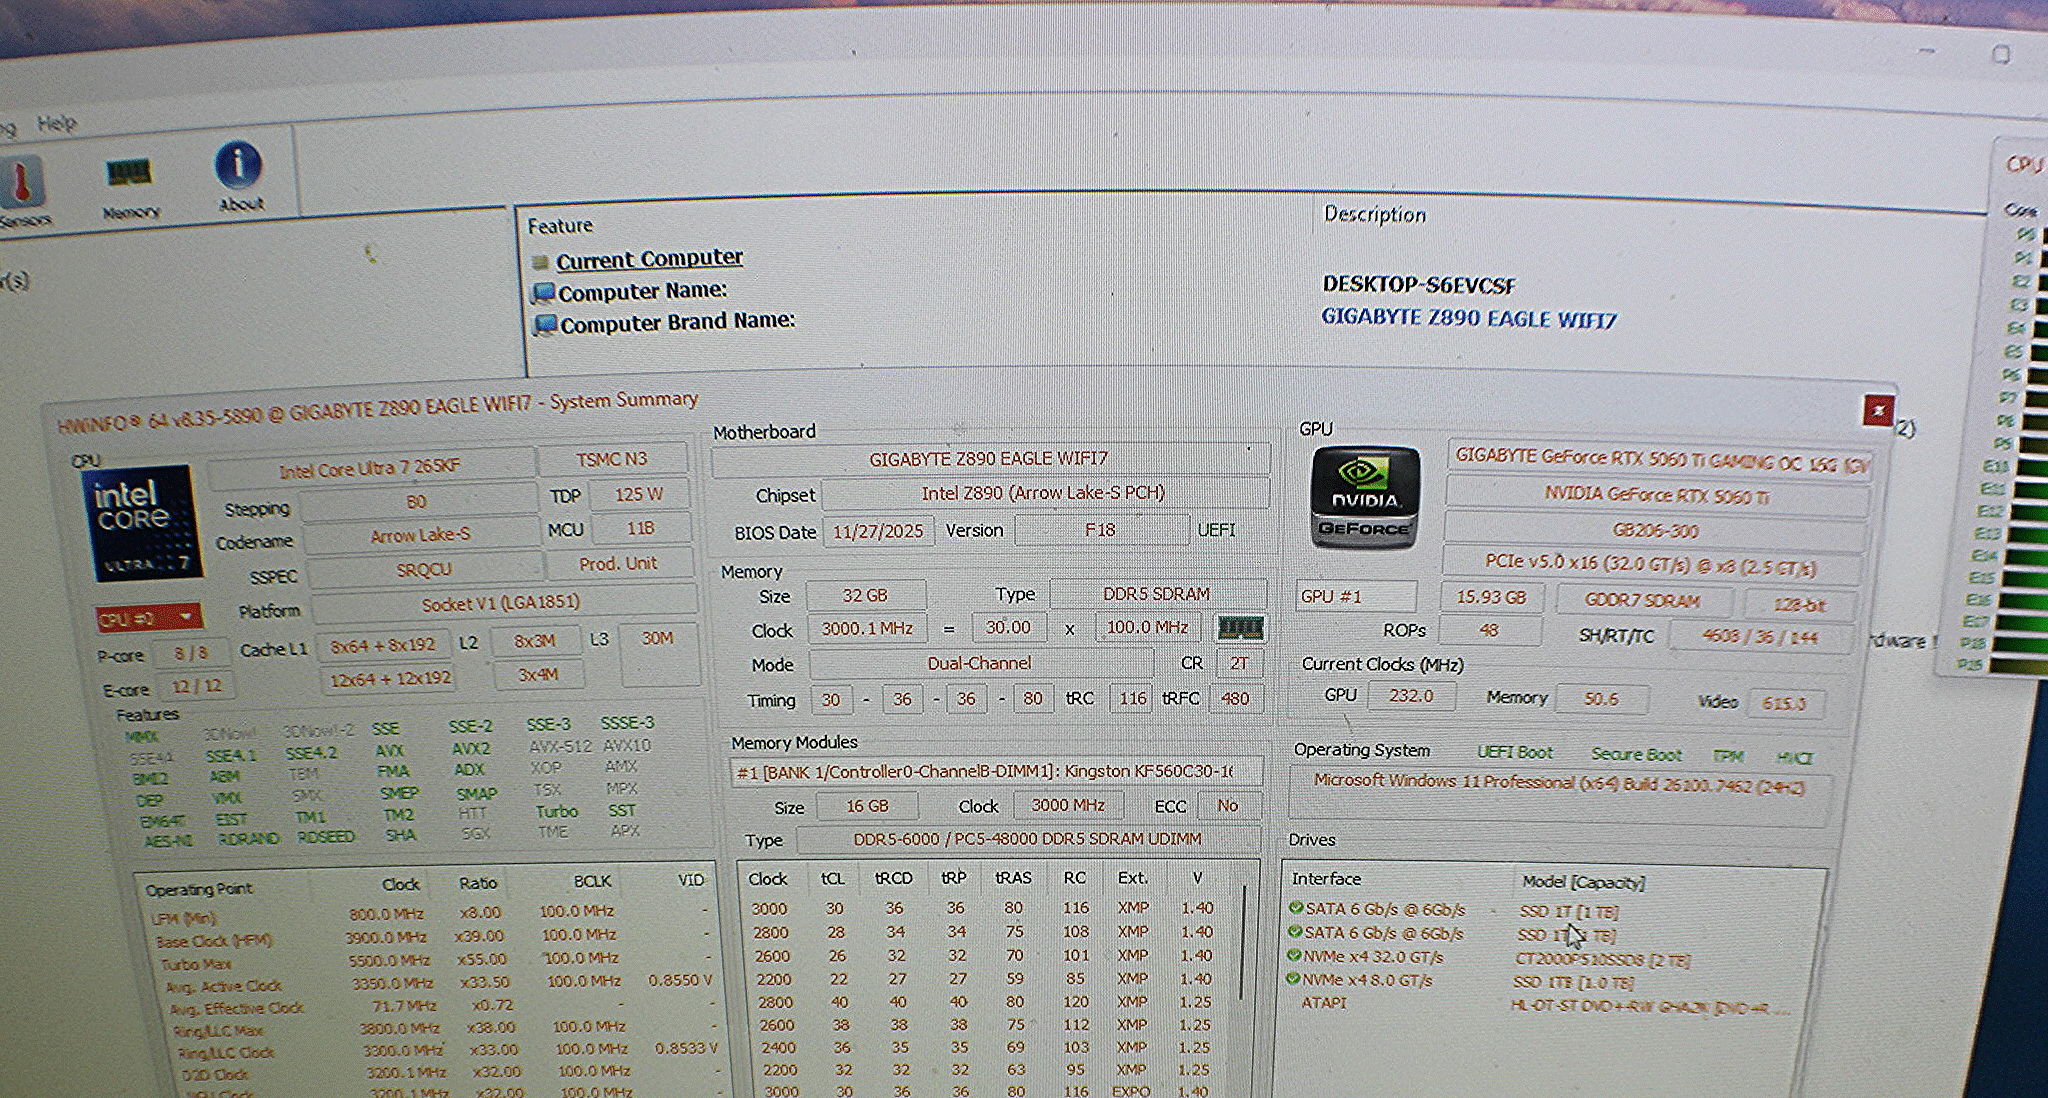Click the SRQCU SSPEC field
Screen dimensions: 2048x1098
coord(424,569)
